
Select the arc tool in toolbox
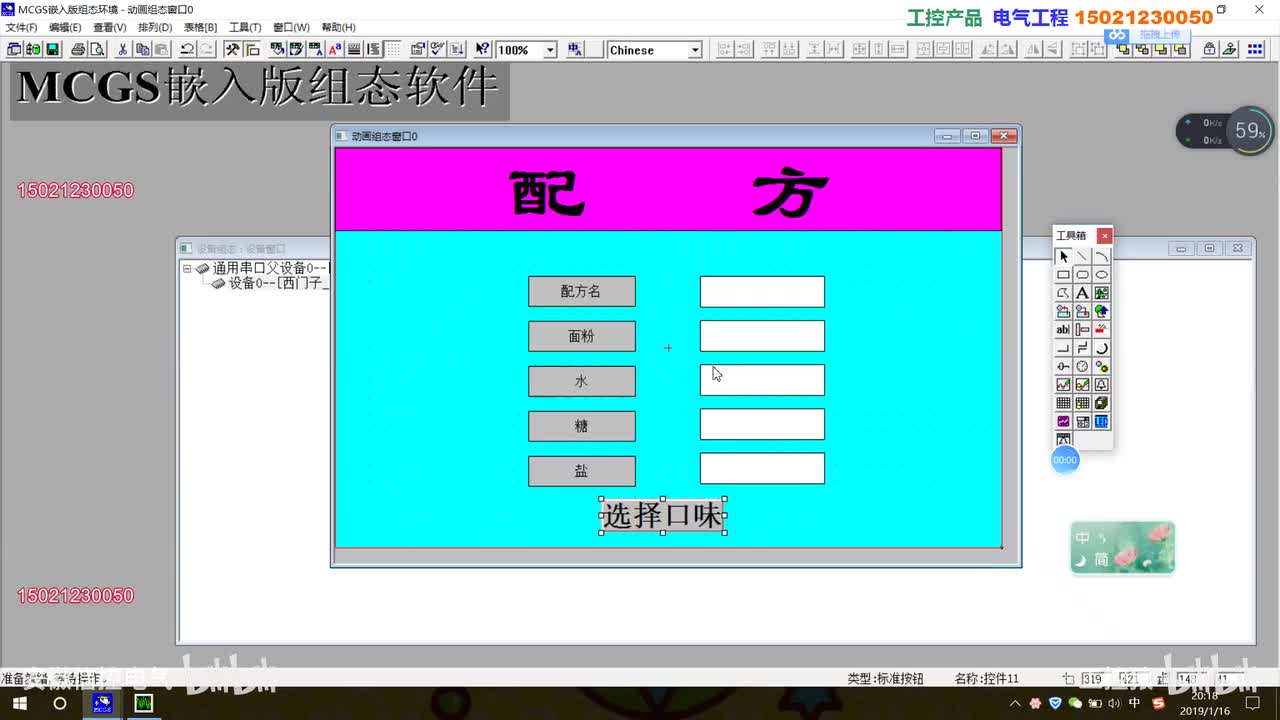(1101, 257)
